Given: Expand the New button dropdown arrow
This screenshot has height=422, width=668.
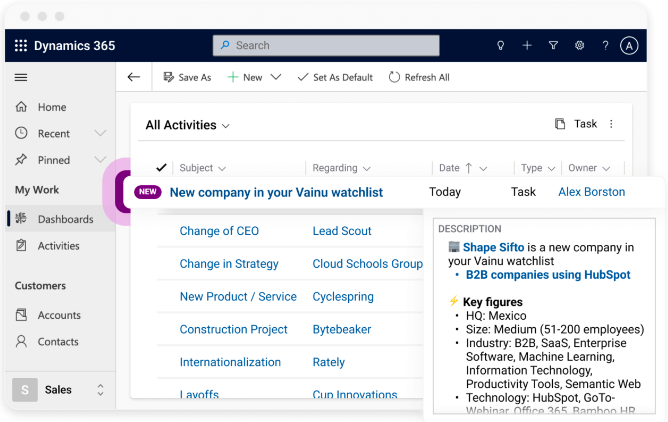Looking at the screenshot, I should (276, 77).
